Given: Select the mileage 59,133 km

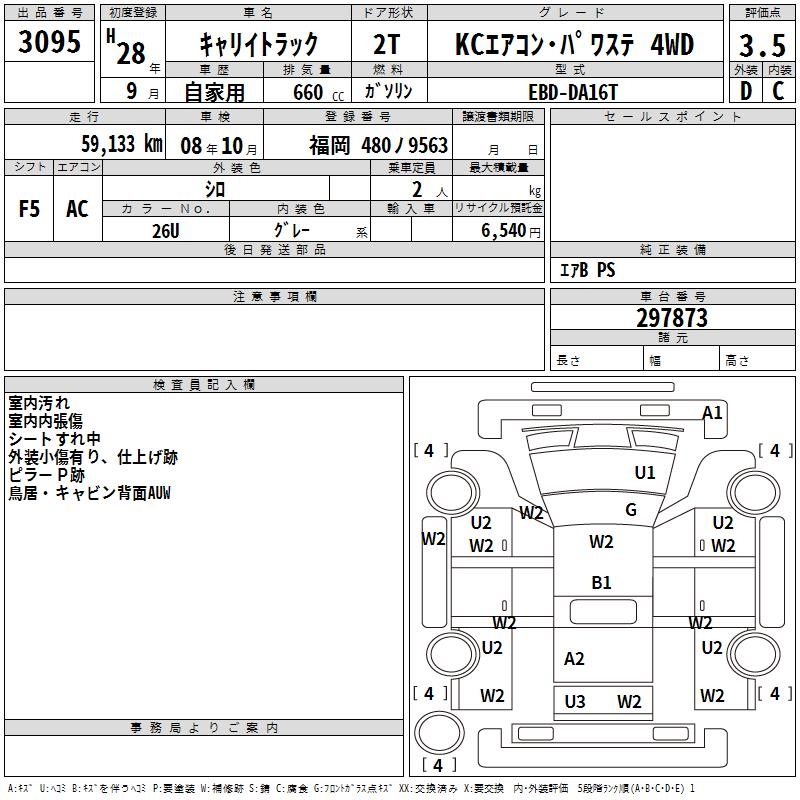Looking at the screenshot, I should point(122,144).
